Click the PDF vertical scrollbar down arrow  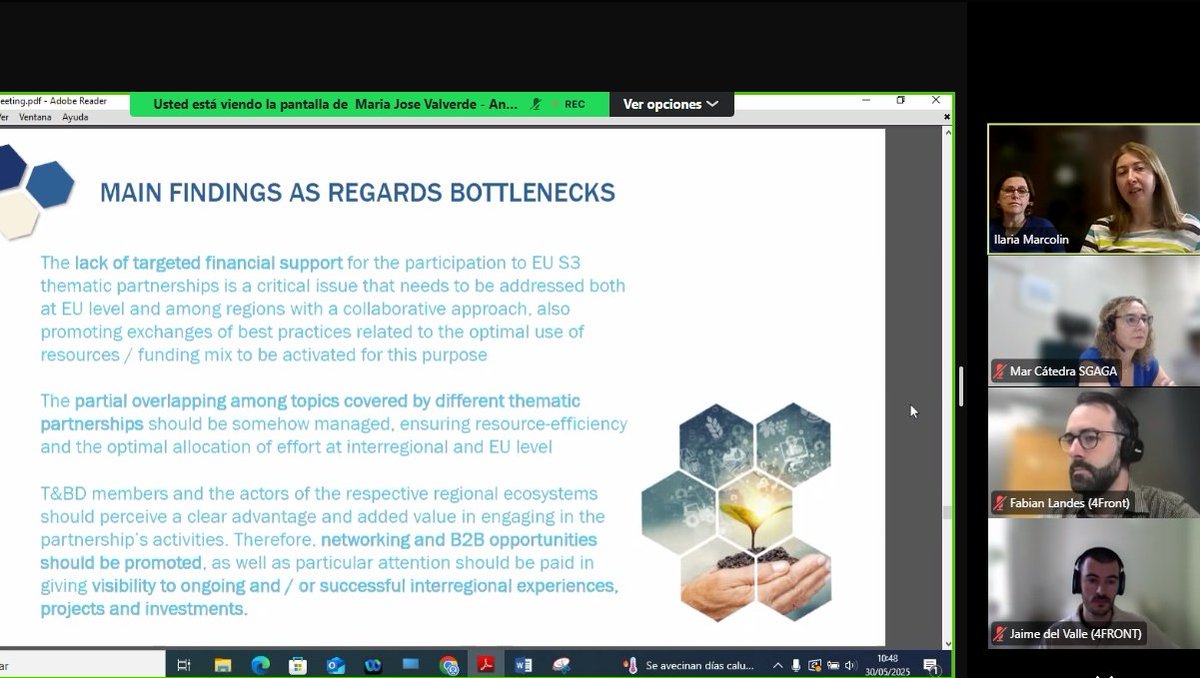click(946, 644)
